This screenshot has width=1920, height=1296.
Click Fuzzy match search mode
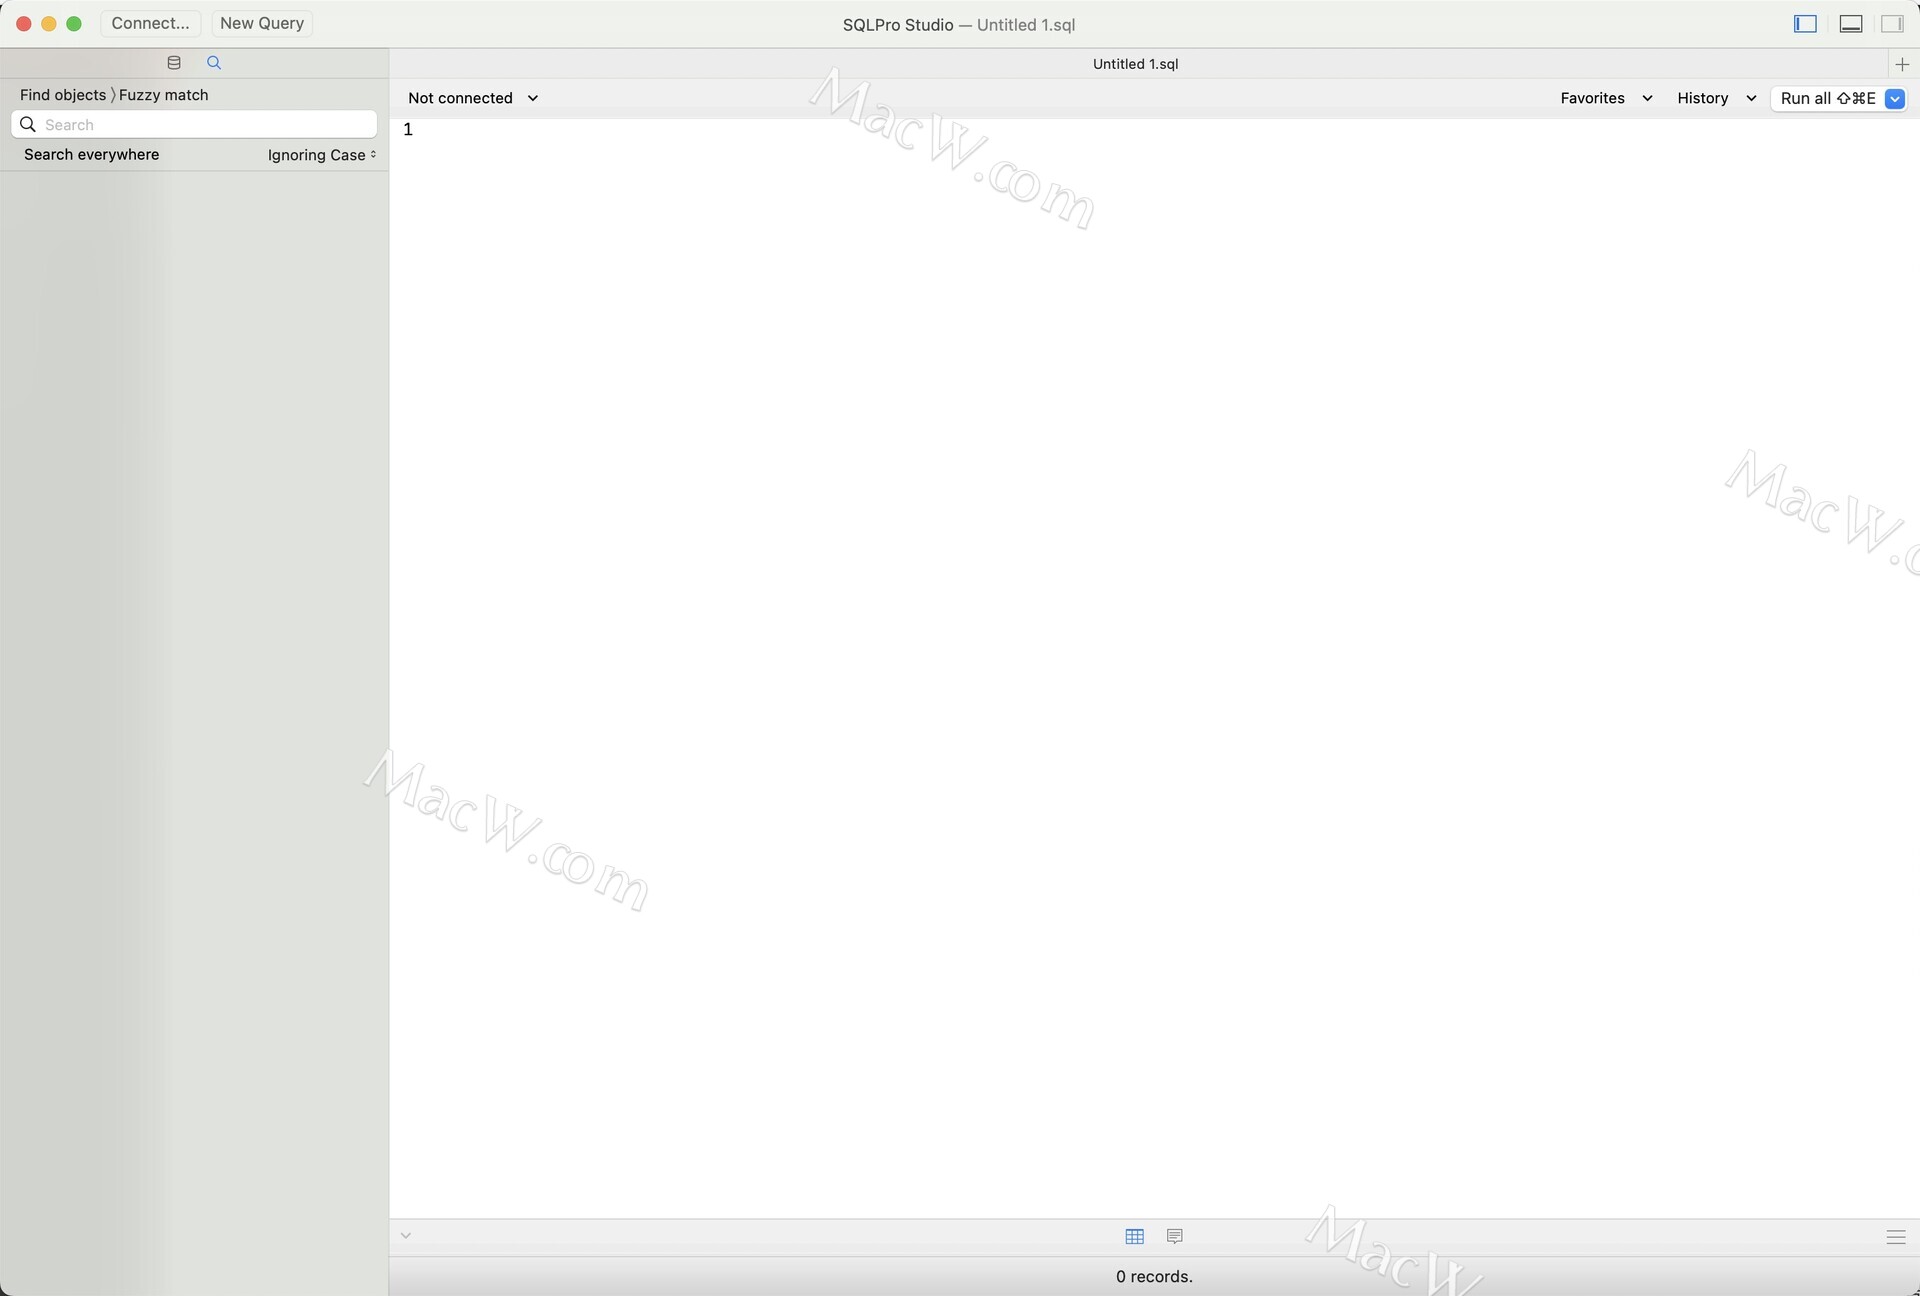click(164, 95)
